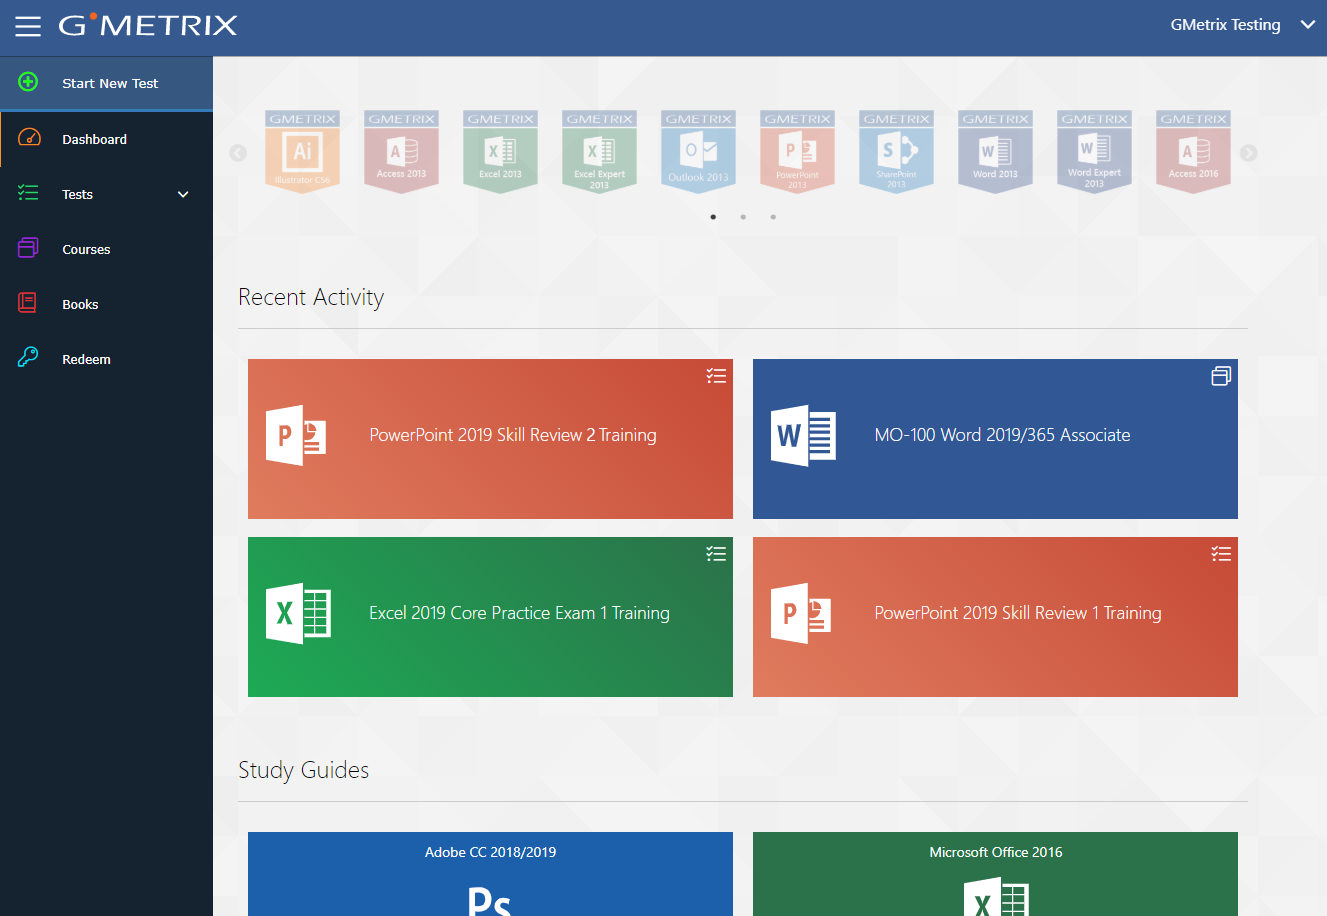Click the Tests checklist icon in sidebar
This screenshot has height=916, width=1327.
[x=28, y=193]
